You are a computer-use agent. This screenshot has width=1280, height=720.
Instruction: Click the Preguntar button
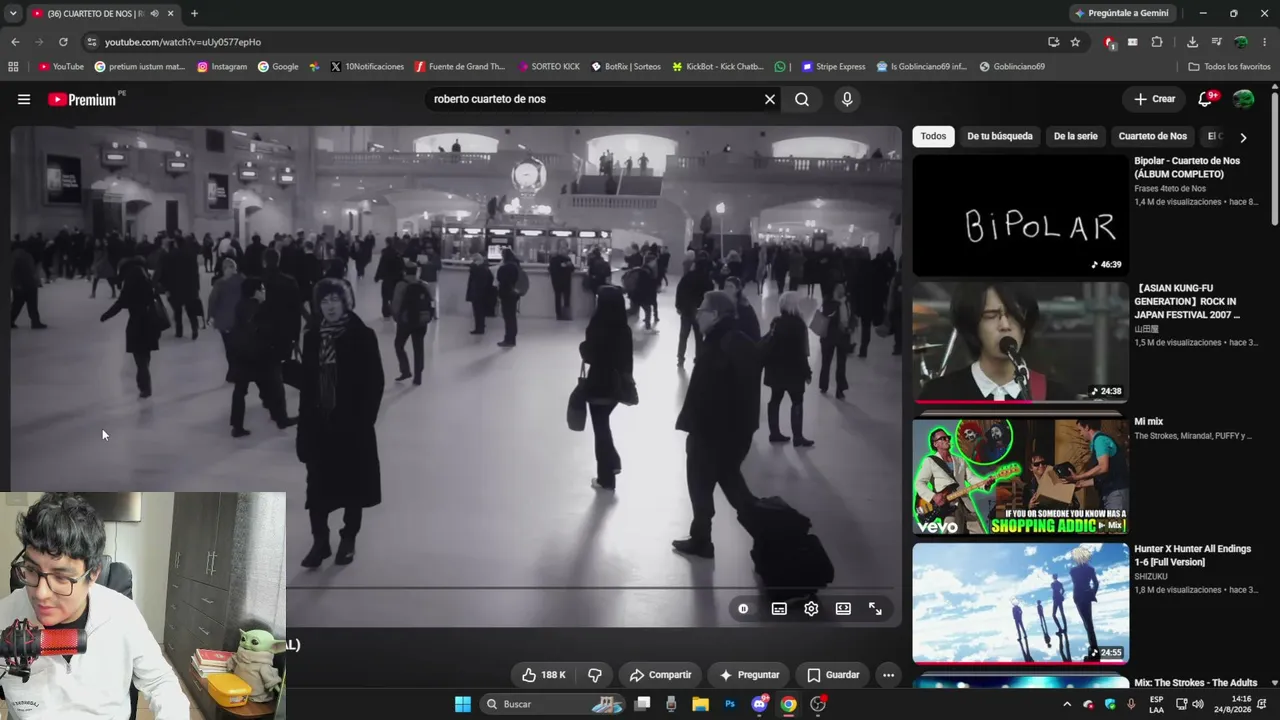749,675
